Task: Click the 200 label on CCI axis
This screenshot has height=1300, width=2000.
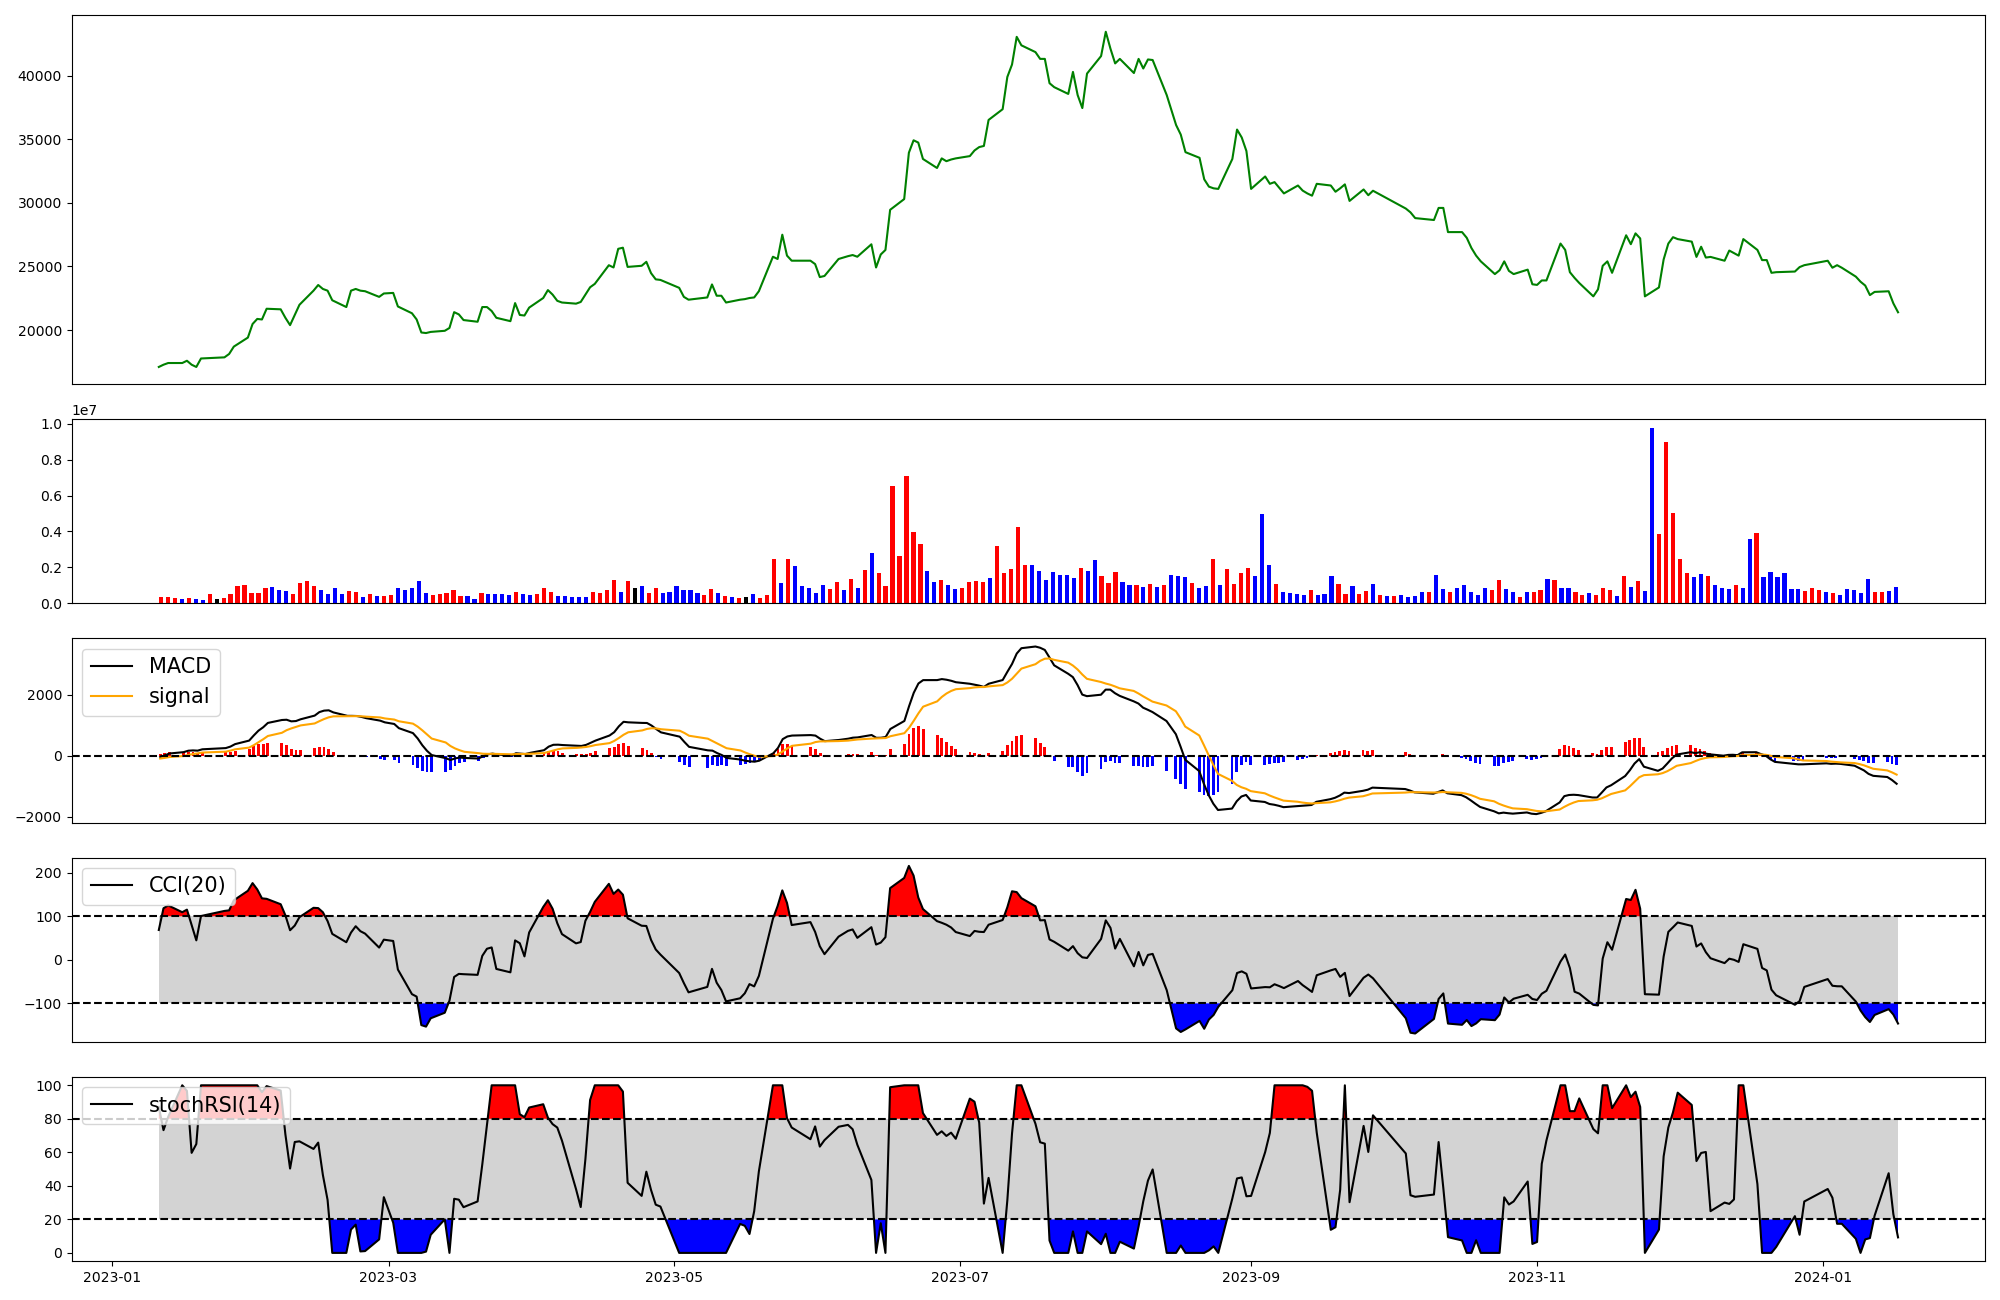Action: click(50, 873)
